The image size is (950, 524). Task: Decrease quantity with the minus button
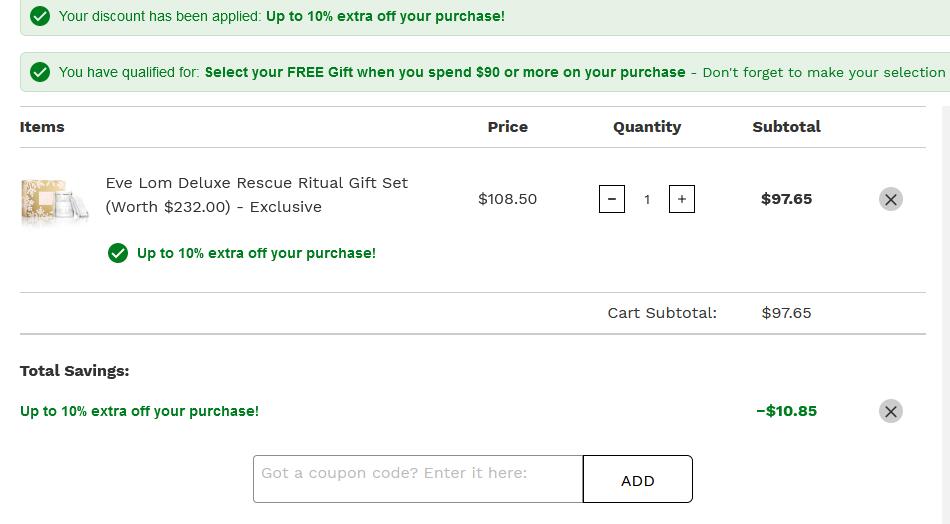612,199
